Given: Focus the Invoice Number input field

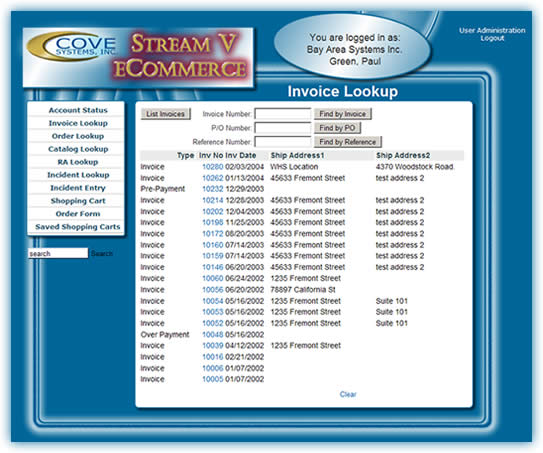Looking at the screenshot, I should [283, 114].
